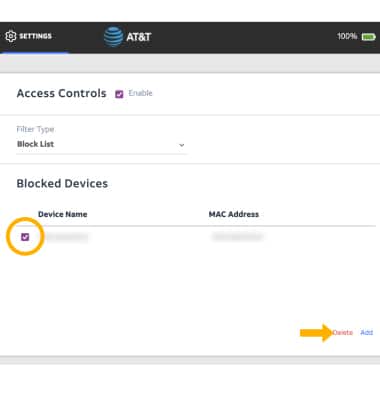This screenshot has height=400, width=380.
Task: Uncheck the blocked device row checkbox
Action: coord(25,237)
